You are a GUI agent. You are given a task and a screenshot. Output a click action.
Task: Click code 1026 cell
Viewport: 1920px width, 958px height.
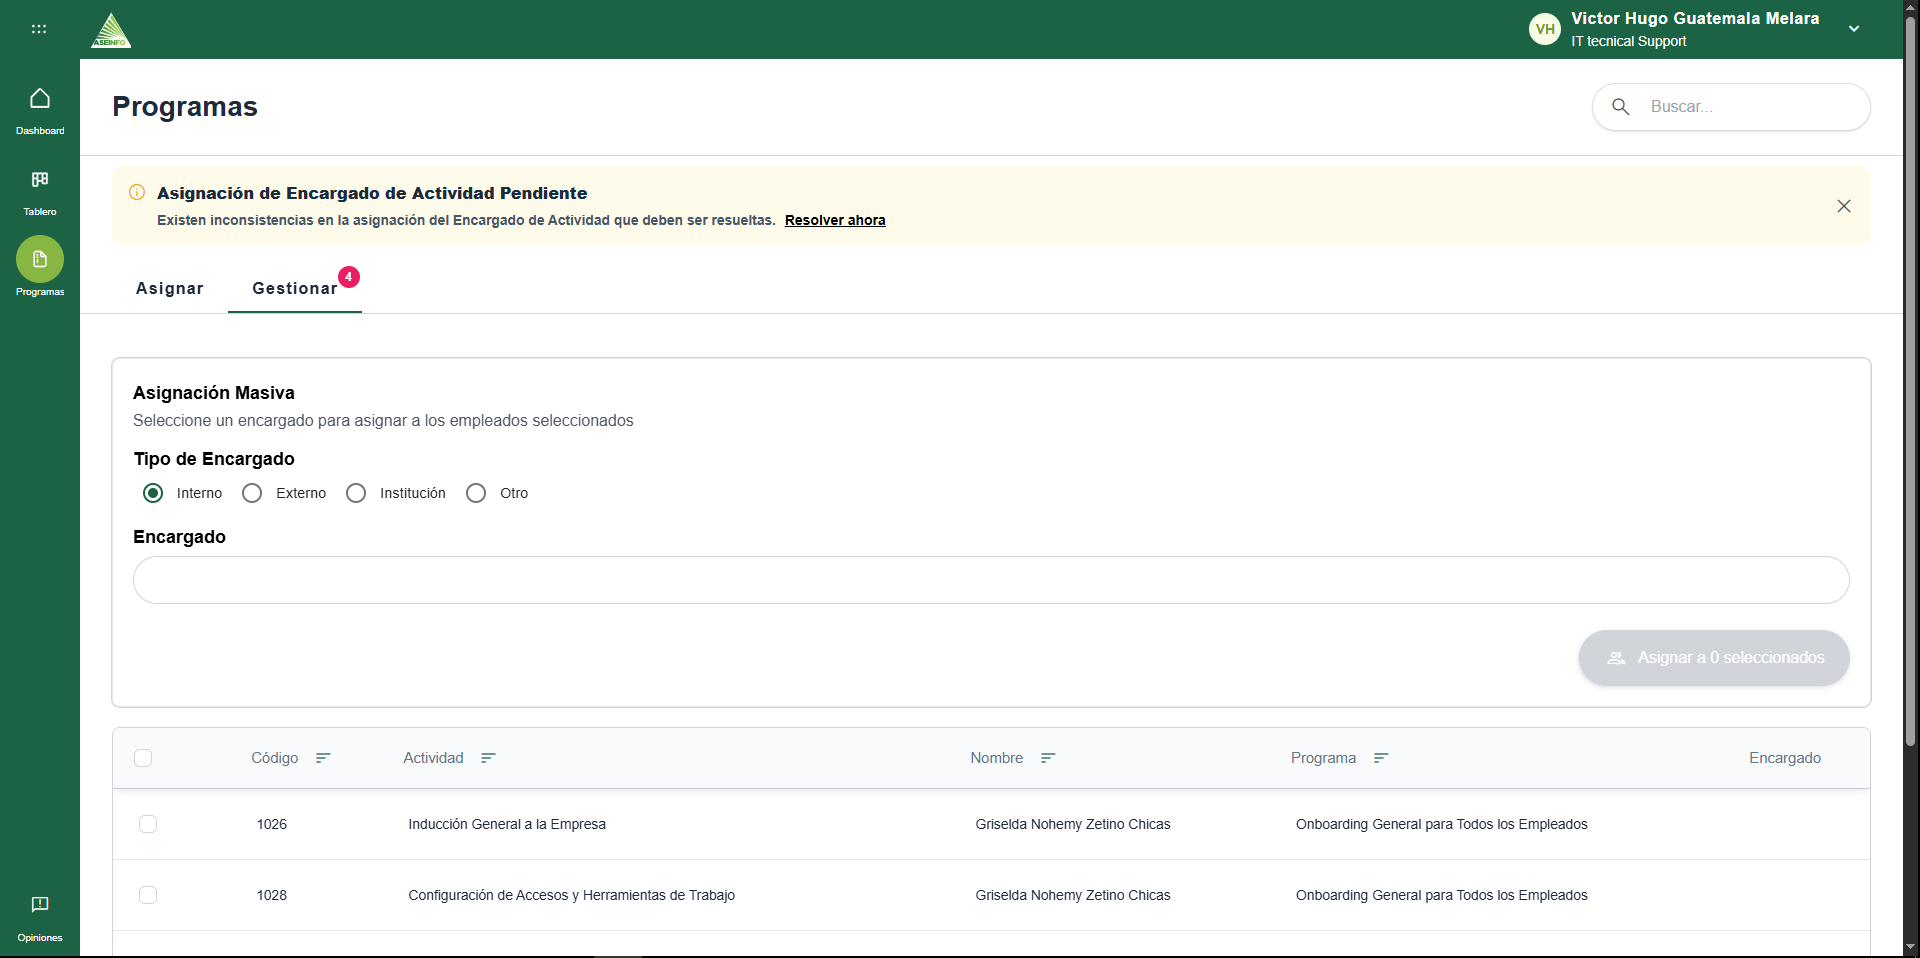point(272,824)
